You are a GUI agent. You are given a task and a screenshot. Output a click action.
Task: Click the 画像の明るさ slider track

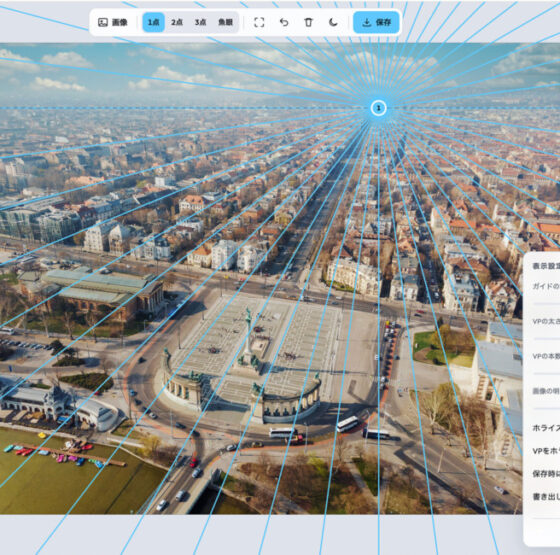coord(546,409)
